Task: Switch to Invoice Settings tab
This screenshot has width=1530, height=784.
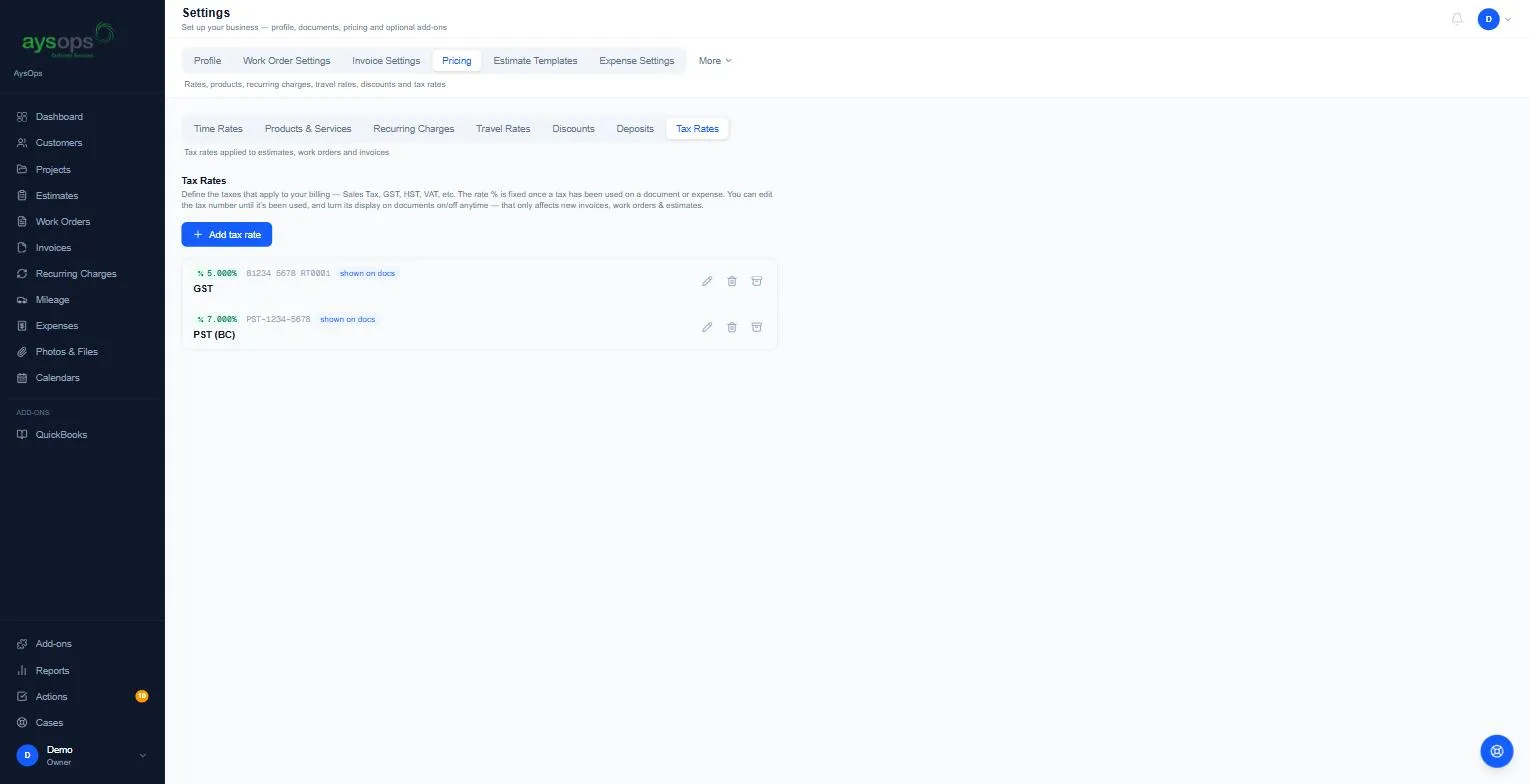Action: click(386, 61)
